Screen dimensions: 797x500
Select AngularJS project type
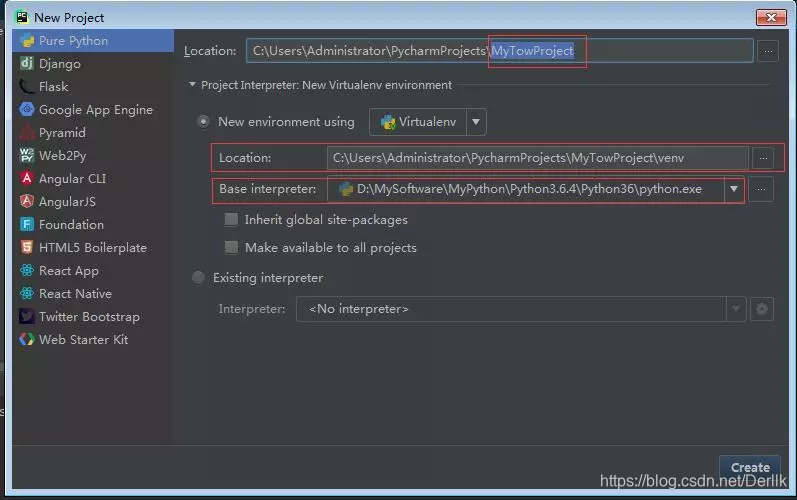(x=93, y=201)
